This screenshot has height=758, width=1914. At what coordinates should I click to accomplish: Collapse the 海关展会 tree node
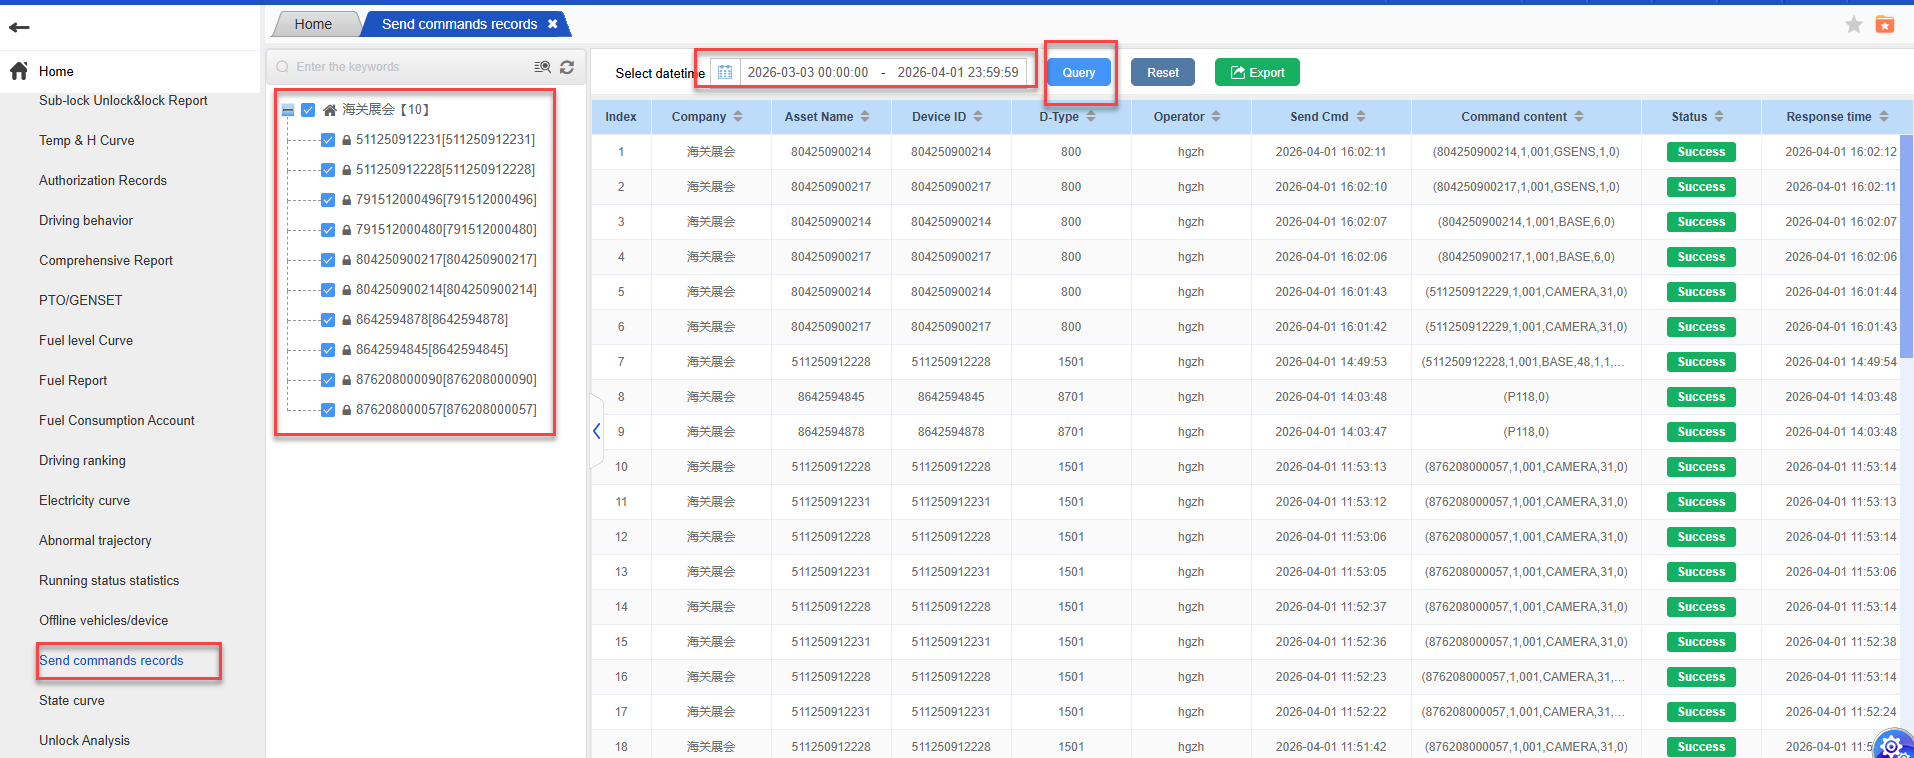click(288, 110)
